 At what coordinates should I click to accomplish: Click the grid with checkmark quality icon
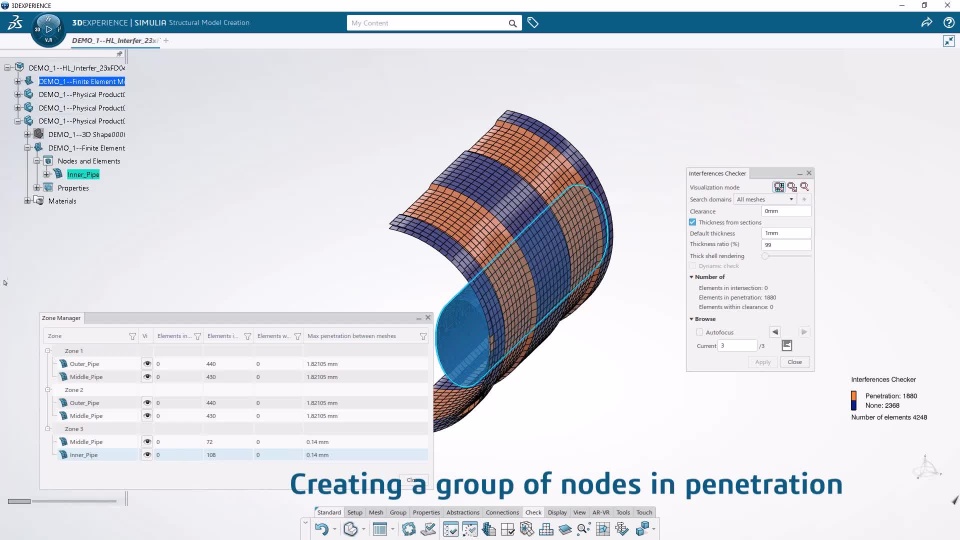pyautogui.click(x=508, y=529)
